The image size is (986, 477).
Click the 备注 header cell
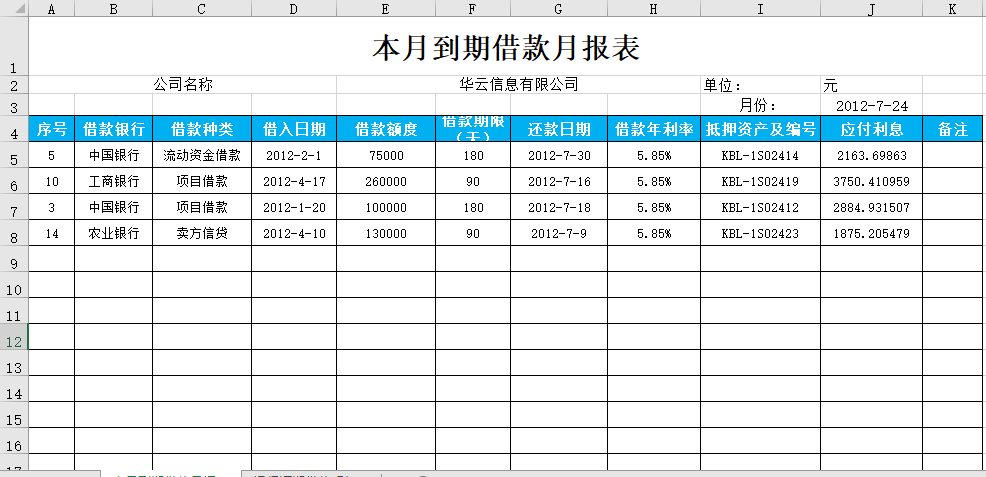click(952, 129)
